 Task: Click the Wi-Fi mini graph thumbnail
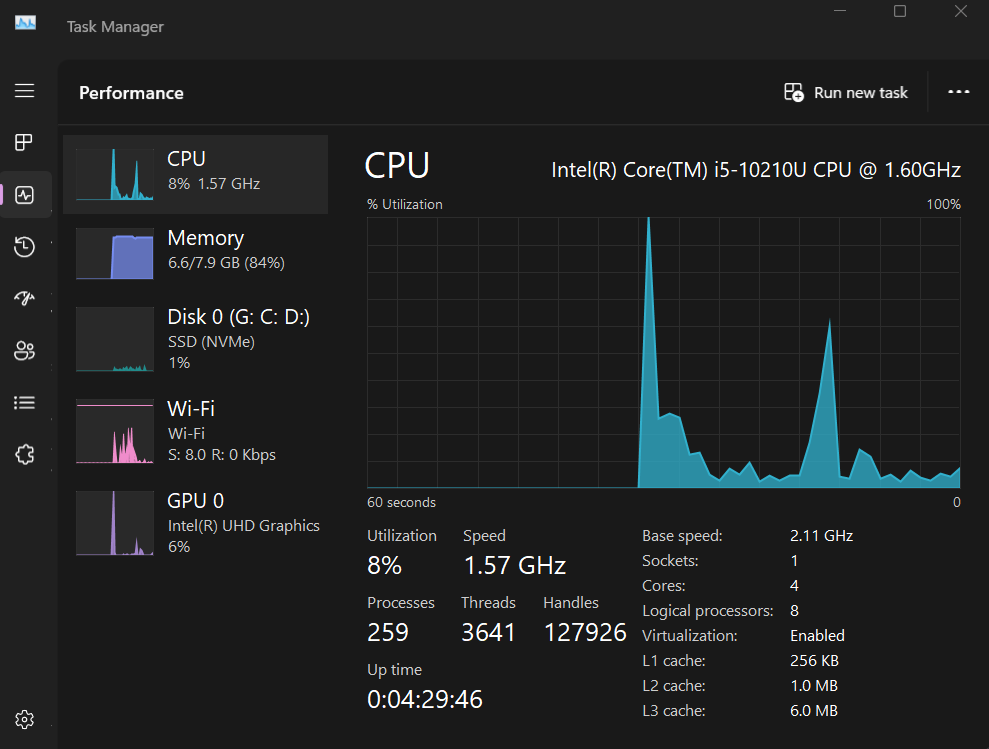tap(115, 431)
